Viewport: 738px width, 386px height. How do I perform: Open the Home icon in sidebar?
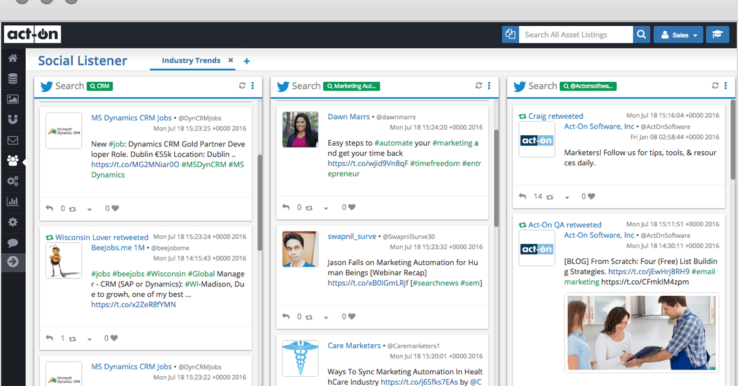pos(13,58)
